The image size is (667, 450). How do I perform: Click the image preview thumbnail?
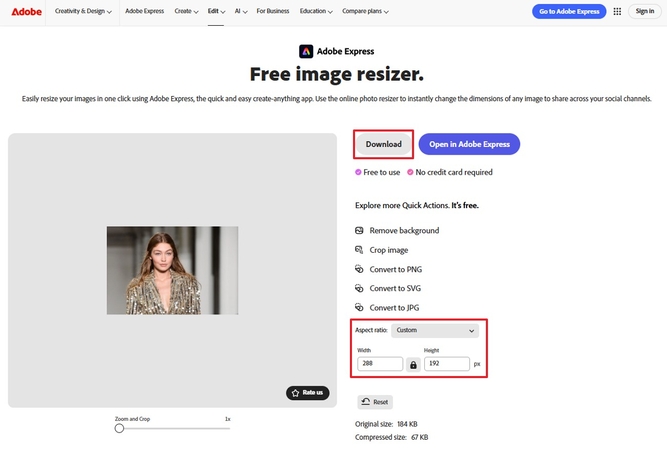pyautogui.click(x=172, y=271)
